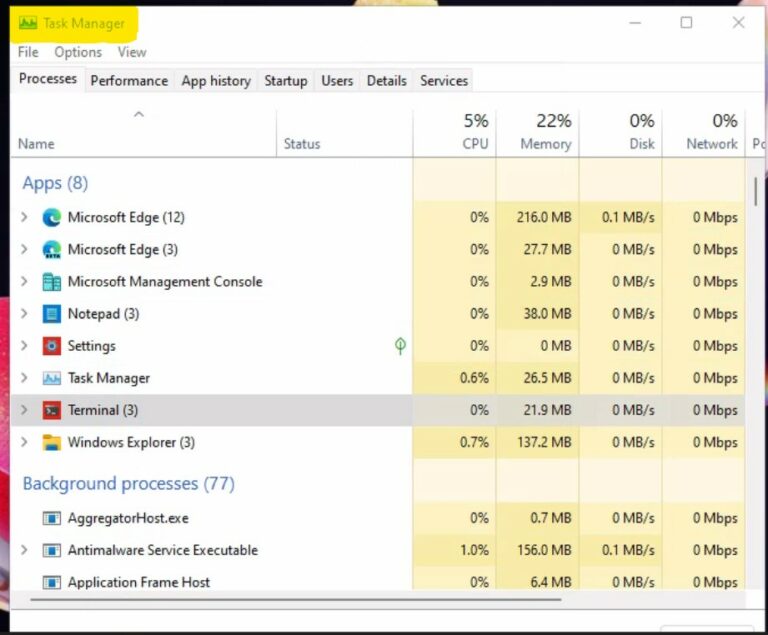Viewport: 768px width, 635px height.
Task: Click the Microsoft Edge Beta (3) icon
Action: (x=51, y=249)
